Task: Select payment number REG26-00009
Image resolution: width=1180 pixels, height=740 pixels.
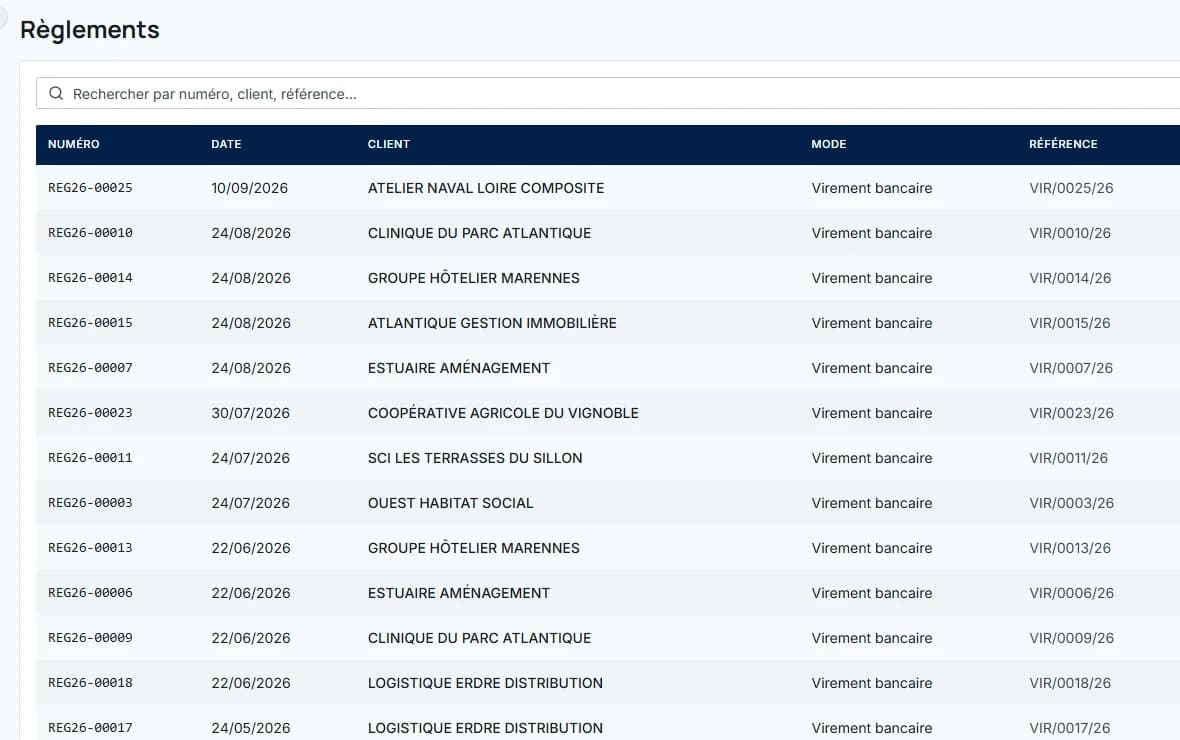Action: tap(90, 638)
